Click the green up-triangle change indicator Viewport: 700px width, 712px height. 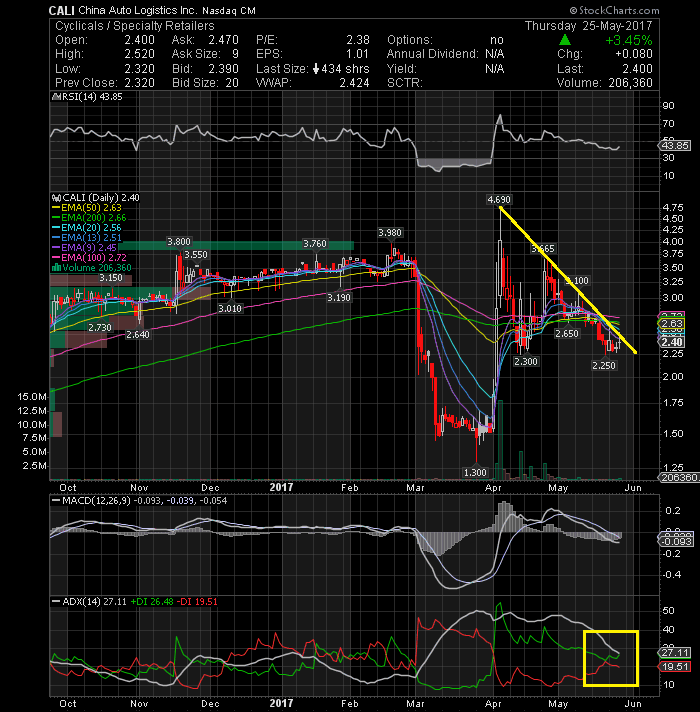pyautogui.click(x=565, y=40)
